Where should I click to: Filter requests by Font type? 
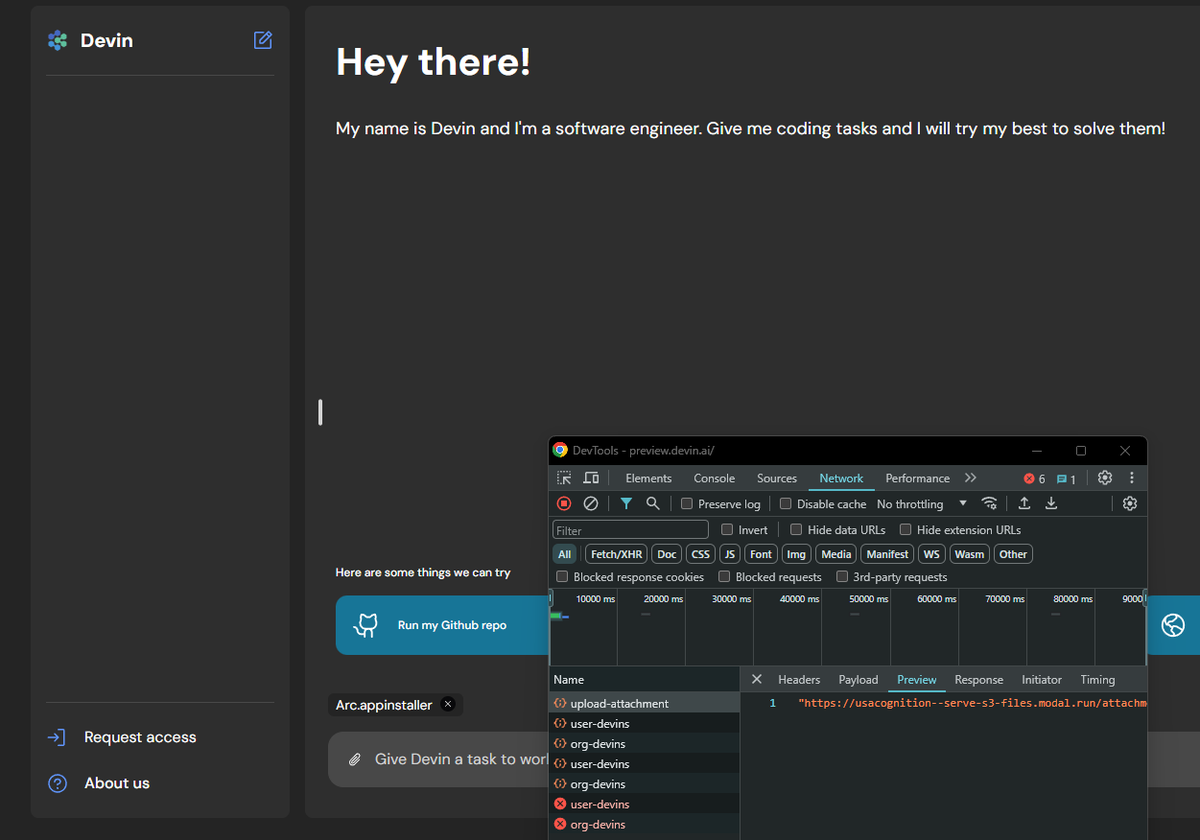coord(761,554)
